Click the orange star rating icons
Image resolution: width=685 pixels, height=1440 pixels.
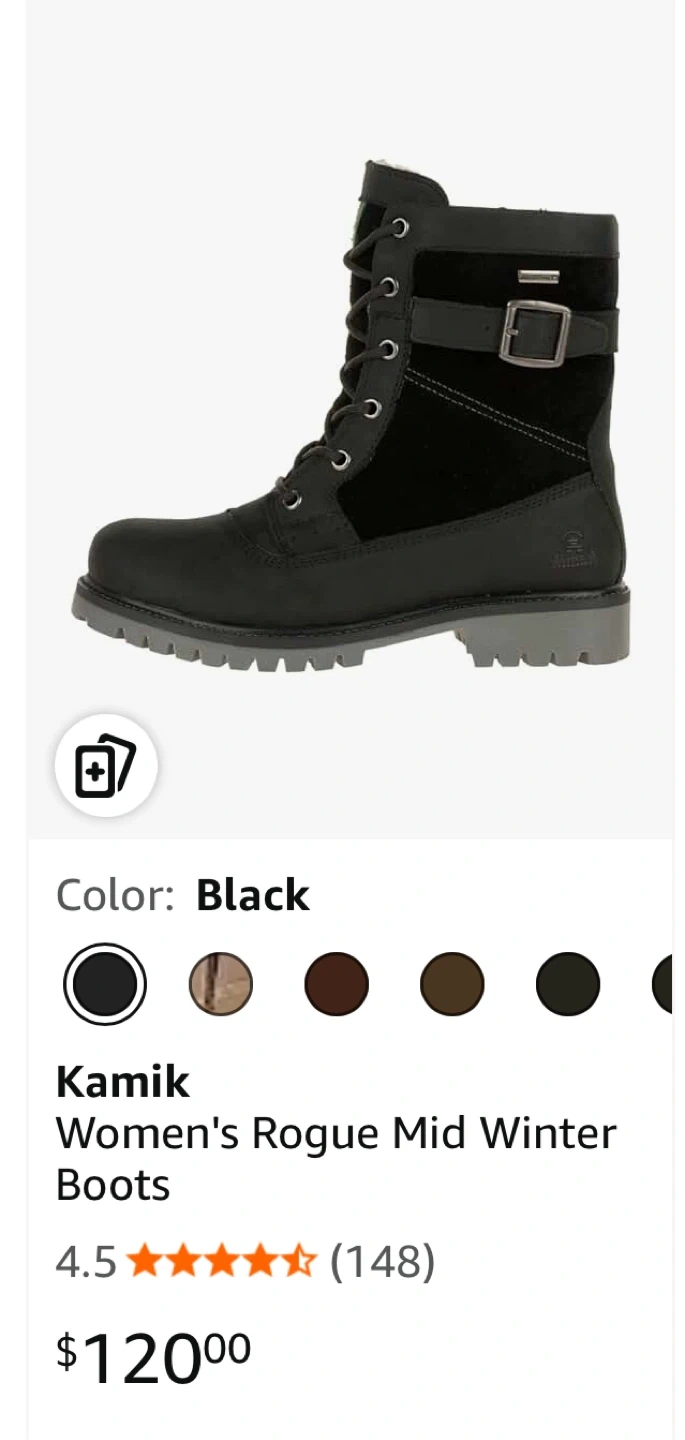click(222, 1262)
